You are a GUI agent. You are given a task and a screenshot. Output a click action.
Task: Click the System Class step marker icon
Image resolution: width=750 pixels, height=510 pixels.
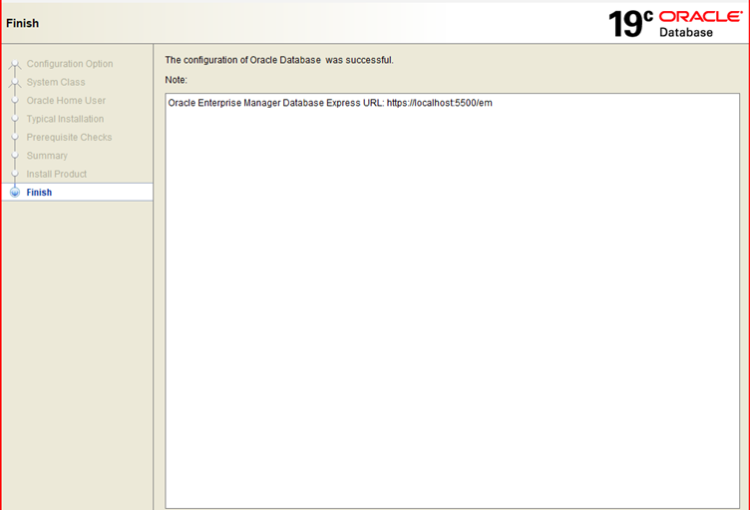14,83
